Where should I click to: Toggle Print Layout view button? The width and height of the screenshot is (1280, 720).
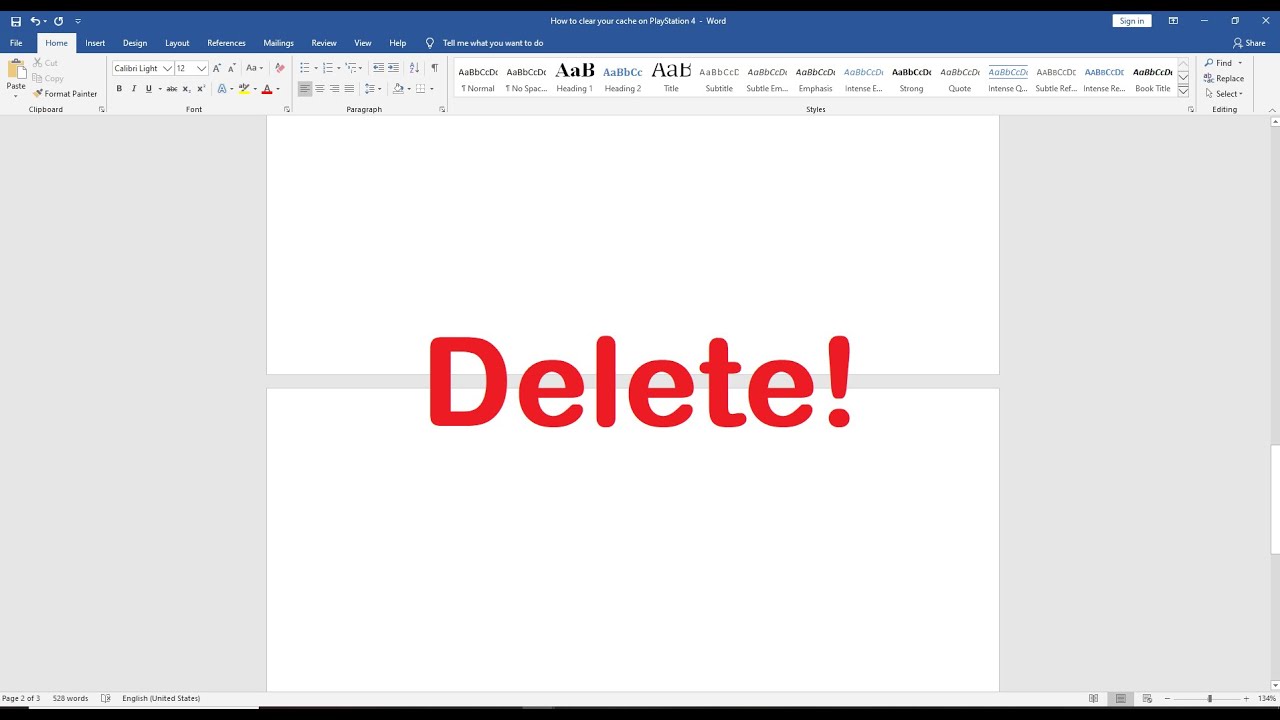coord(1121,698)
